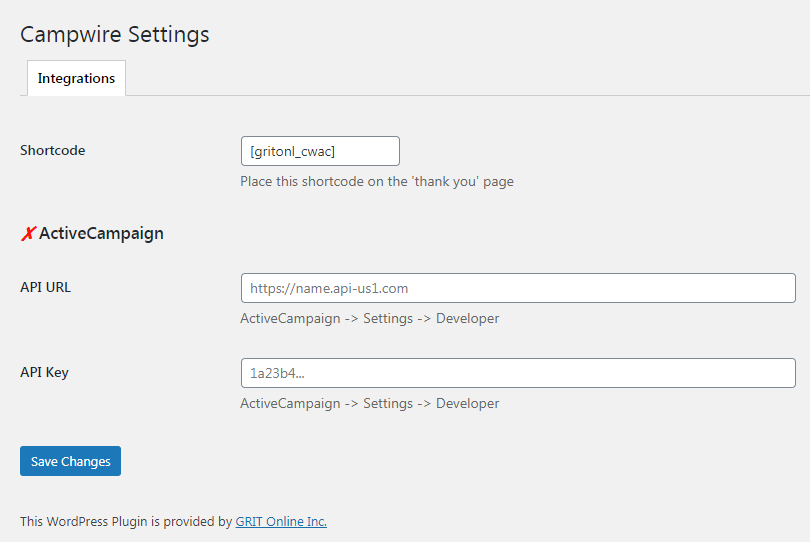Open the GRIT Online Inc. link
The width and height of the screenshot is (810, 542).
tap(281, 521)
